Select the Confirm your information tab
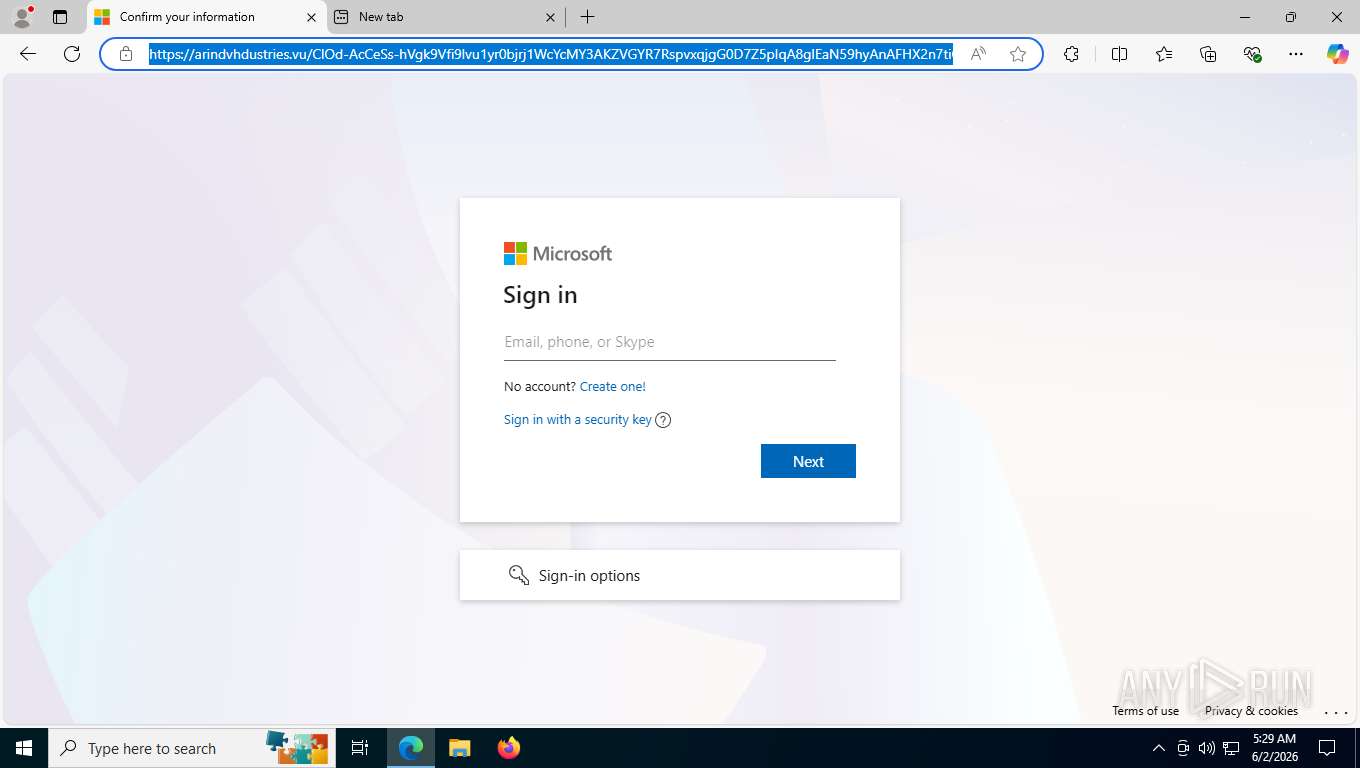 [x=205, y=17]
